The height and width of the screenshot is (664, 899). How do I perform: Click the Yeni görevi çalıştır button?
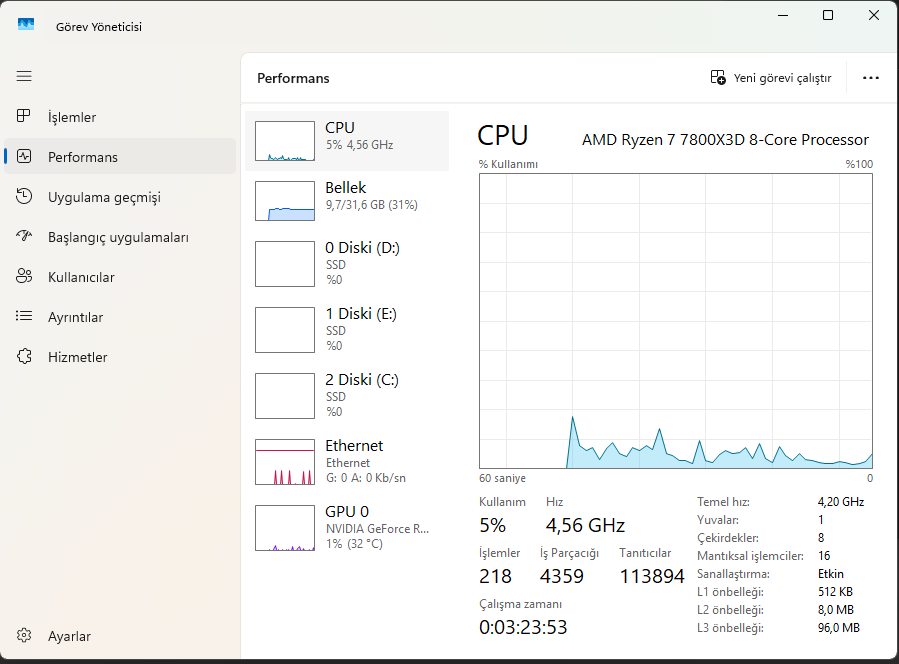(x=771, y=78)
